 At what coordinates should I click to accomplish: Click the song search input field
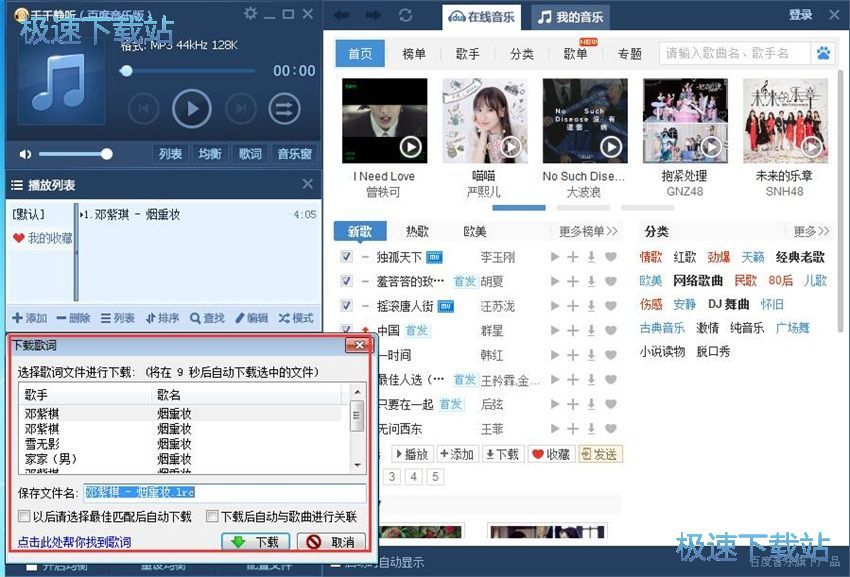735,54
